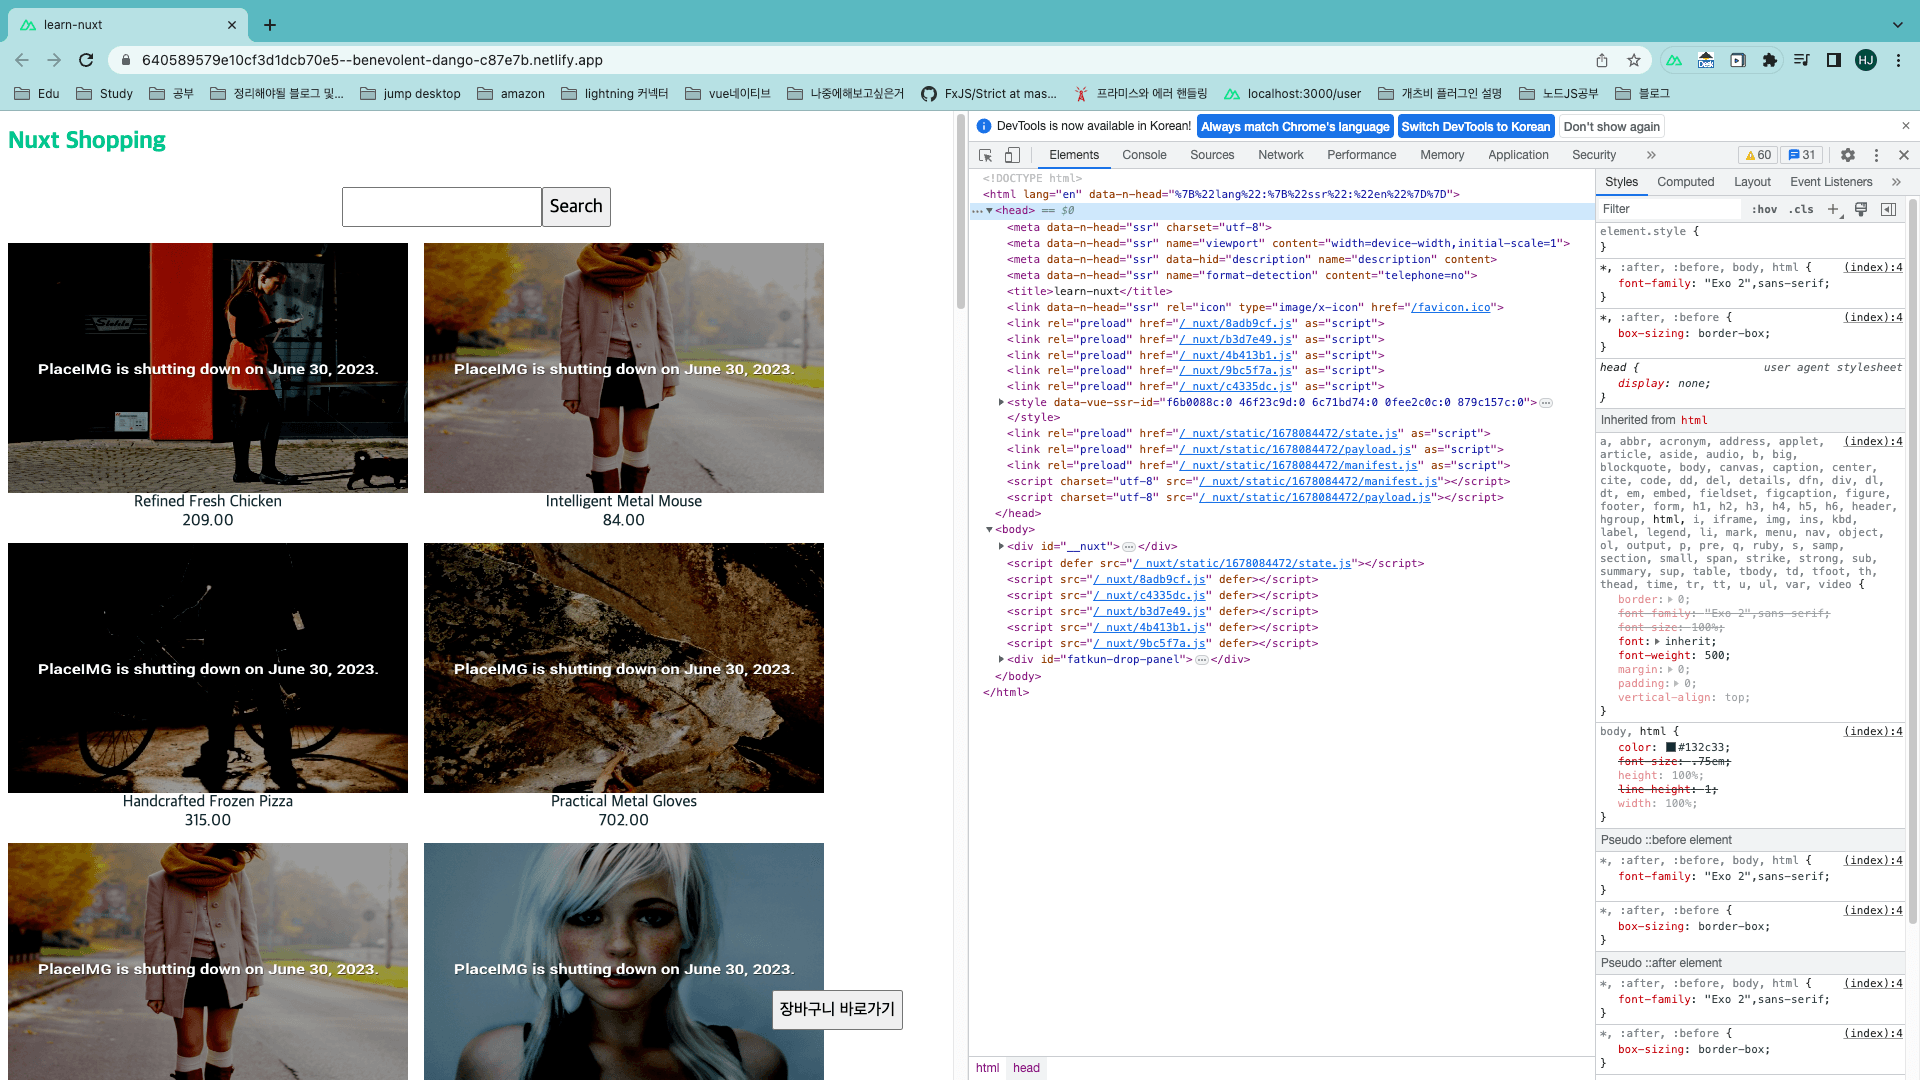Click the Nuxt extension icon
The image size is (1920, 1080).
pyautogui.click(x=1674, y=60)
